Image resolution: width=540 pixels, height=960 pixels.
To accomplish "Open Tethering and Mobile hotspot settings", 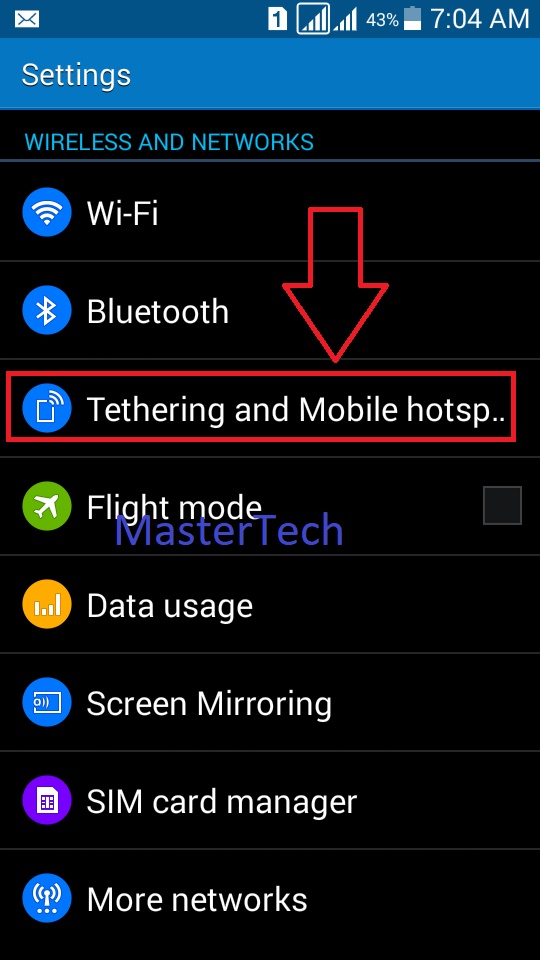I will coord(270,408).
